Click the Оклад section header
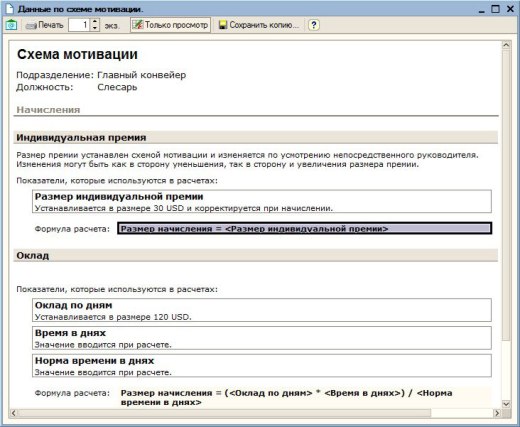 [x=256, y=256]
